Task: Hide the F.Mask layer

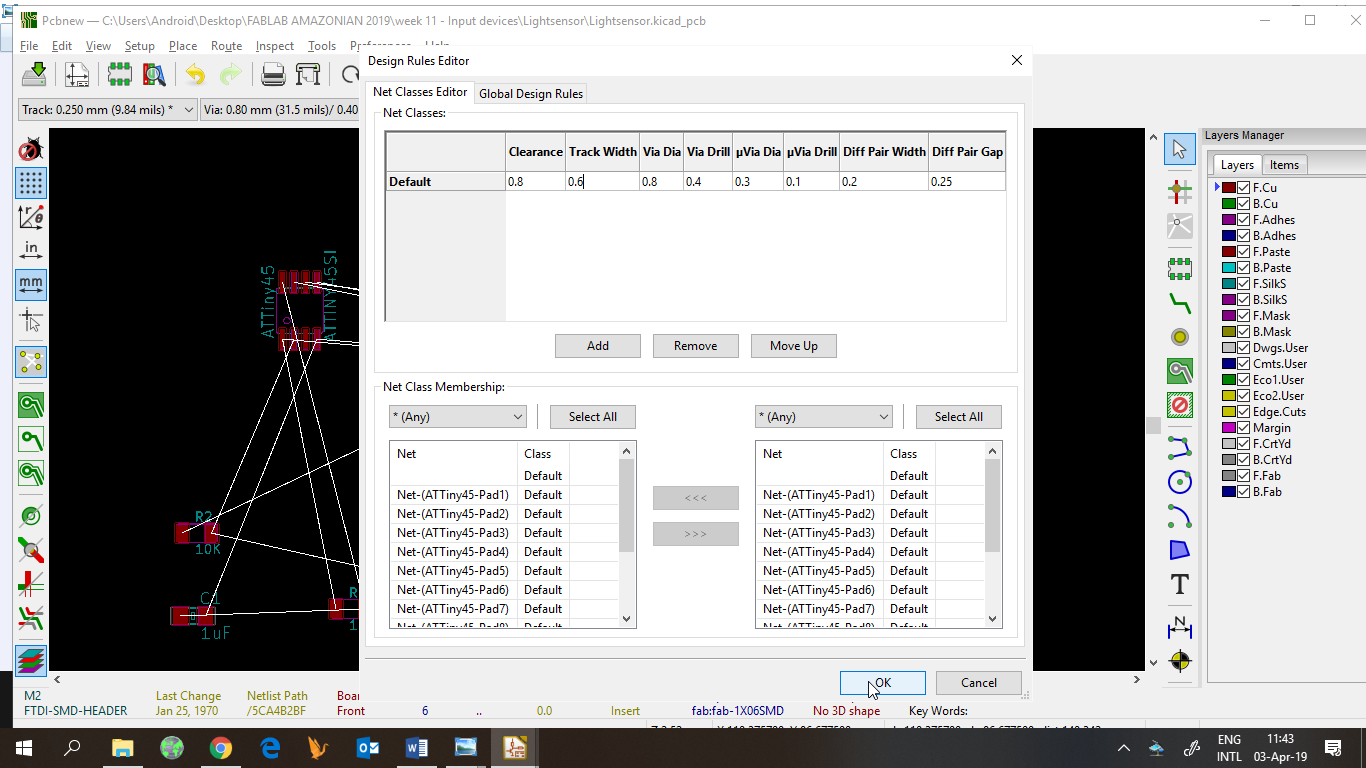Action: click(x=1244, y=316)
